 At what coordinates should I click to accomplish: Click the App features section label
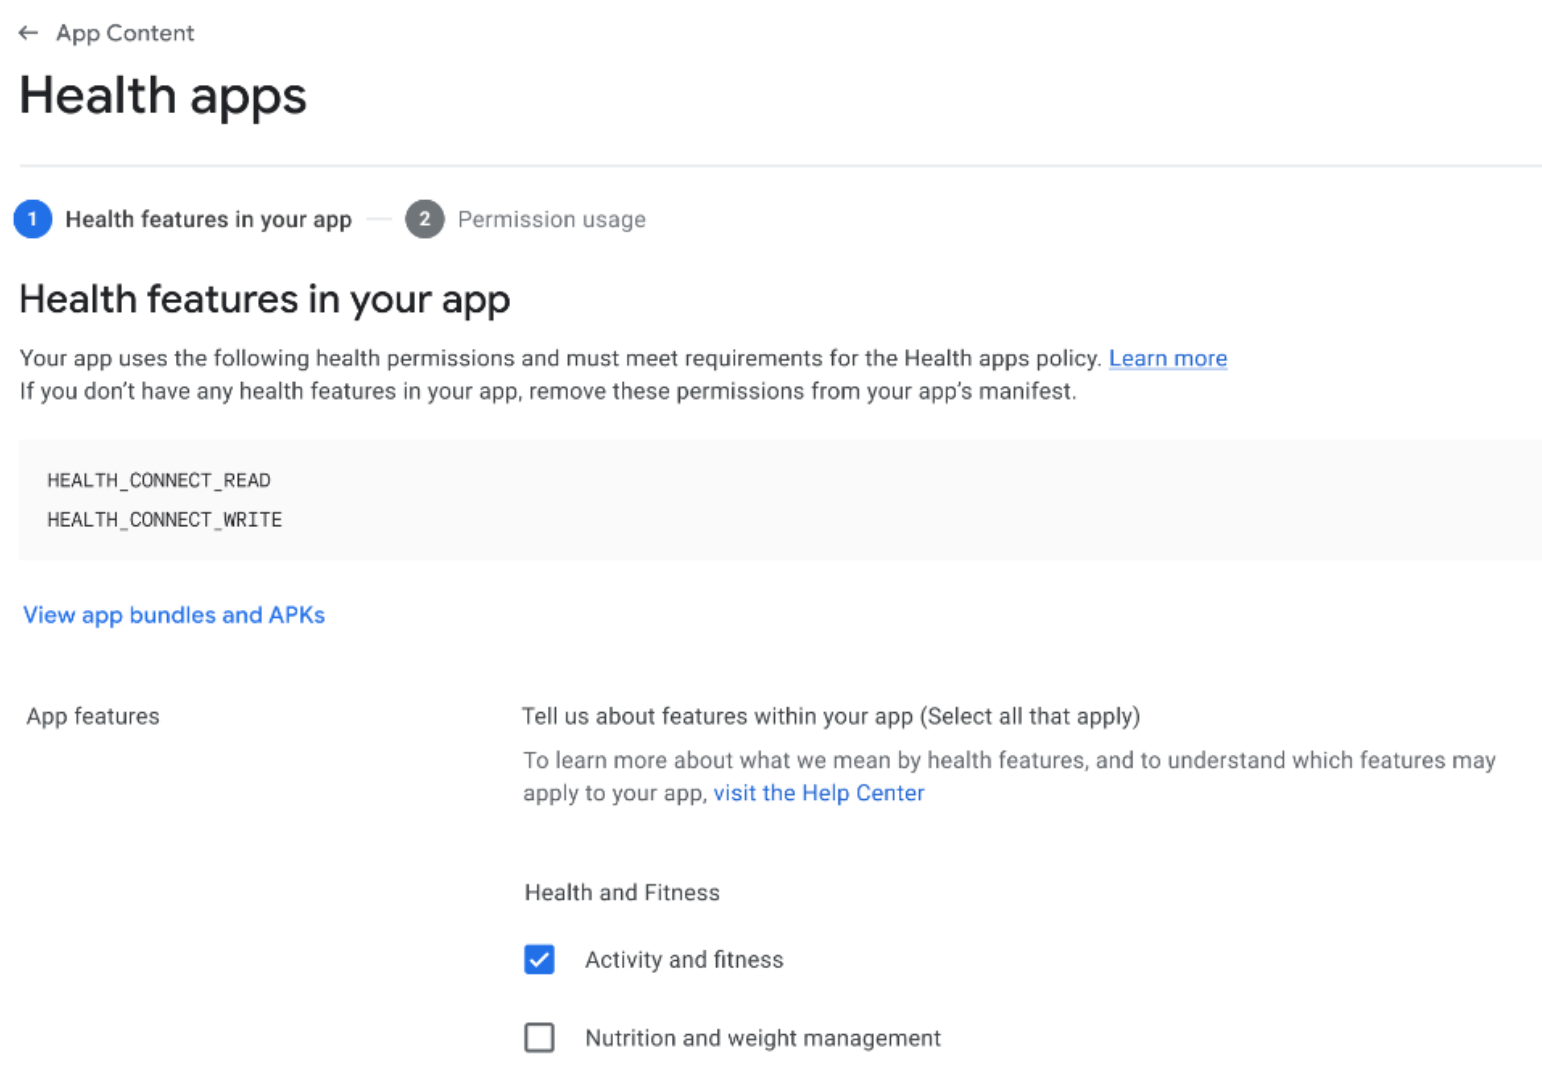92,716
